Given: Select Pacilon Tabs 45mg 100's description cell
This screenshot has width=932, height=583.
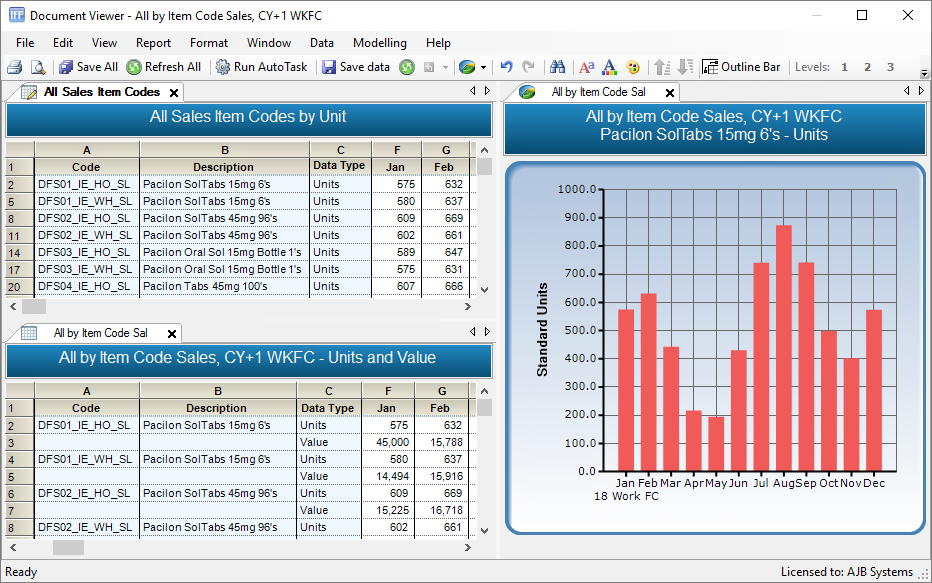Looking at the screenshot, I should [x=224, y=286].
